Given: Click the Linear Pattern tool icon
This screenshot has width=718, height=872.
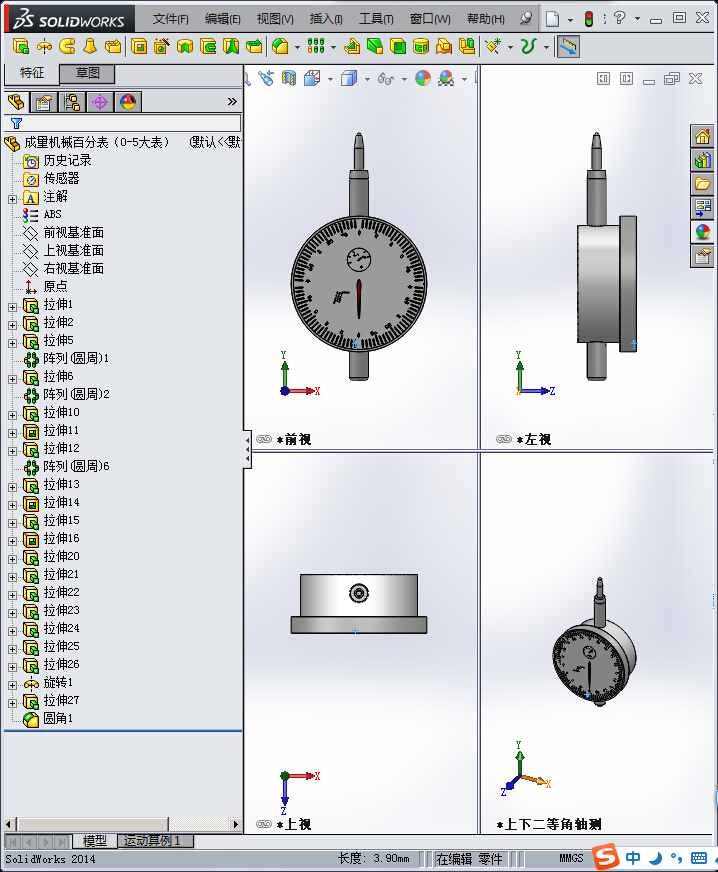Looking at the screenshot, I should click(315, 47).
